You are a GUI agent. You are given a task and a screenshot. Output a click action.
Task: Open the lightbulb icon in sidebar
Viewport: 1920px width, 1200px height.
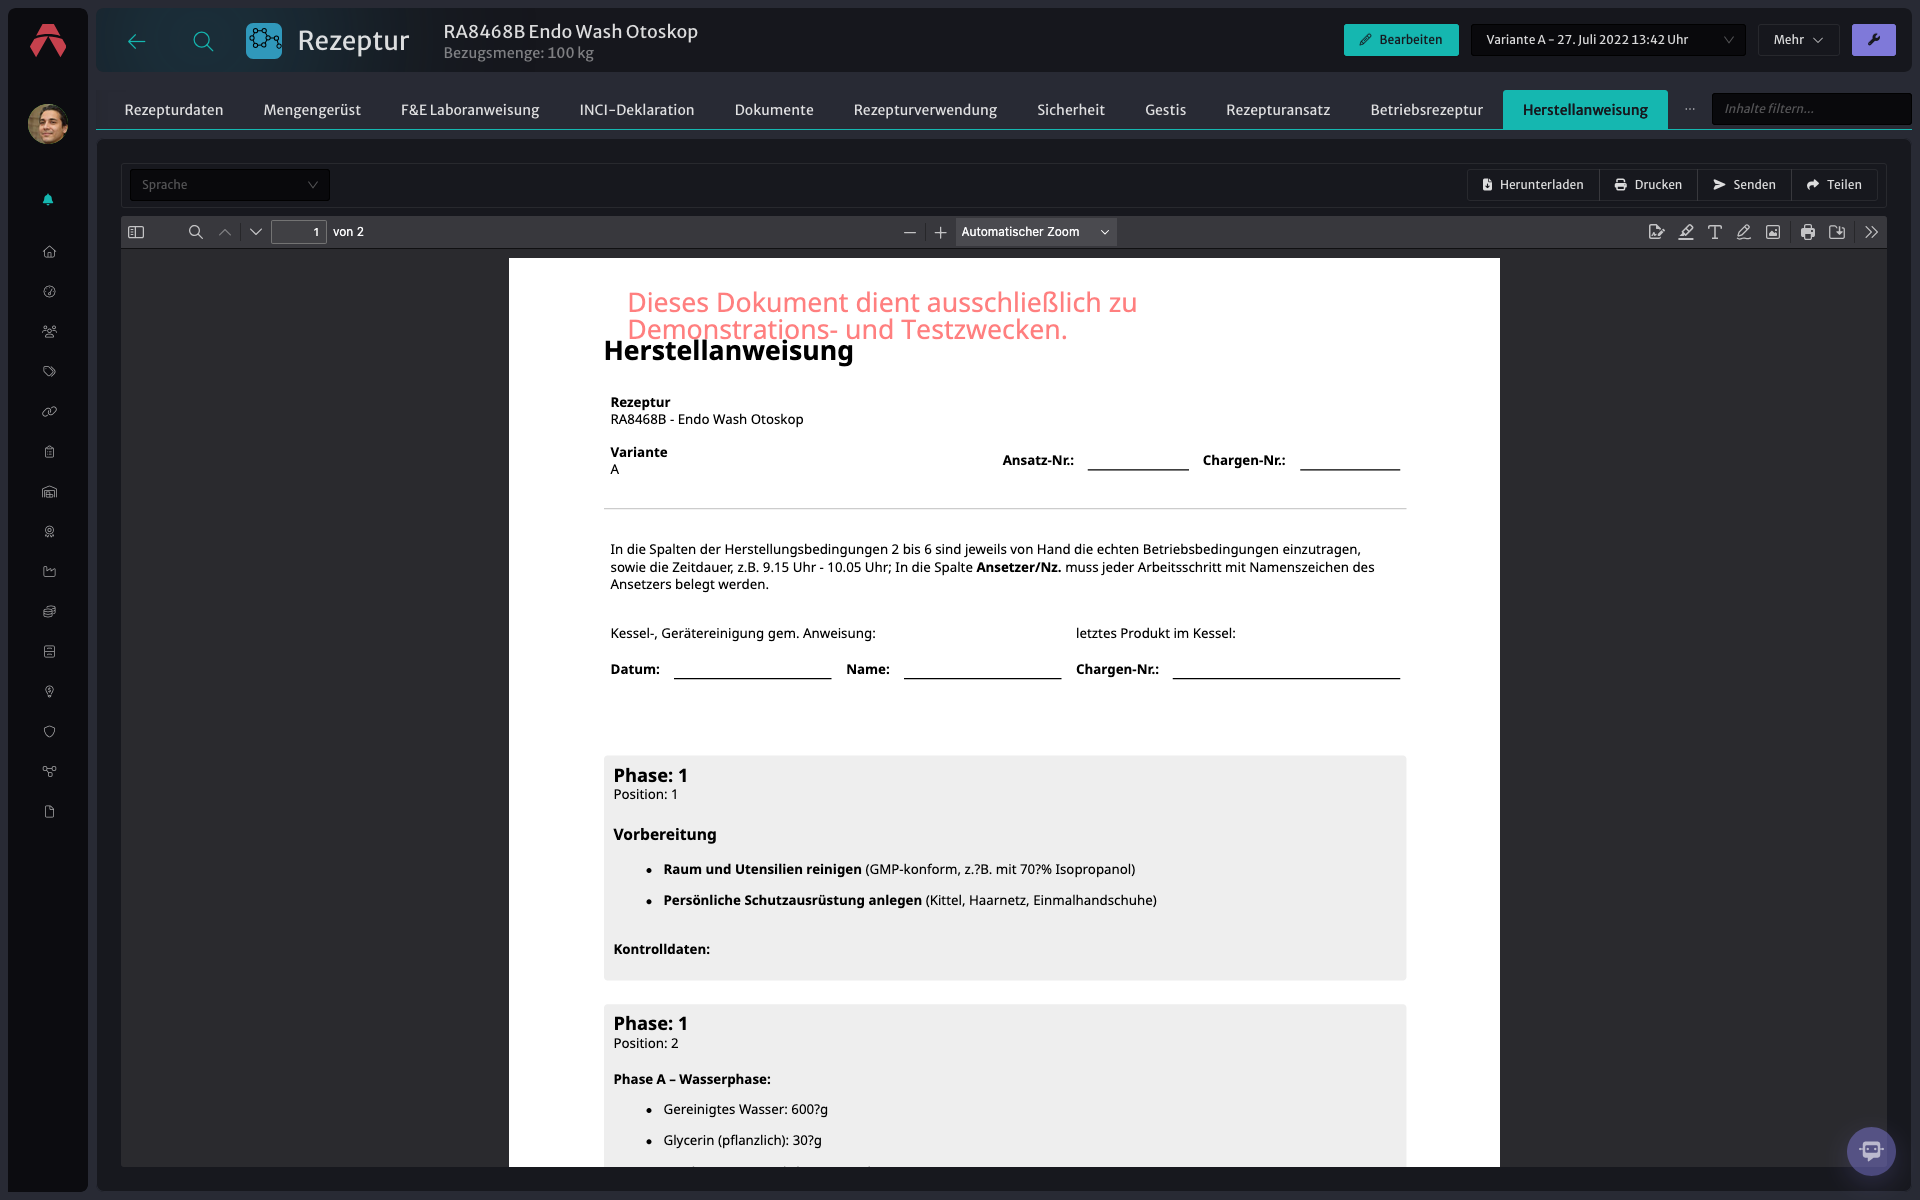pyautogui.click(x=49, y=692)
